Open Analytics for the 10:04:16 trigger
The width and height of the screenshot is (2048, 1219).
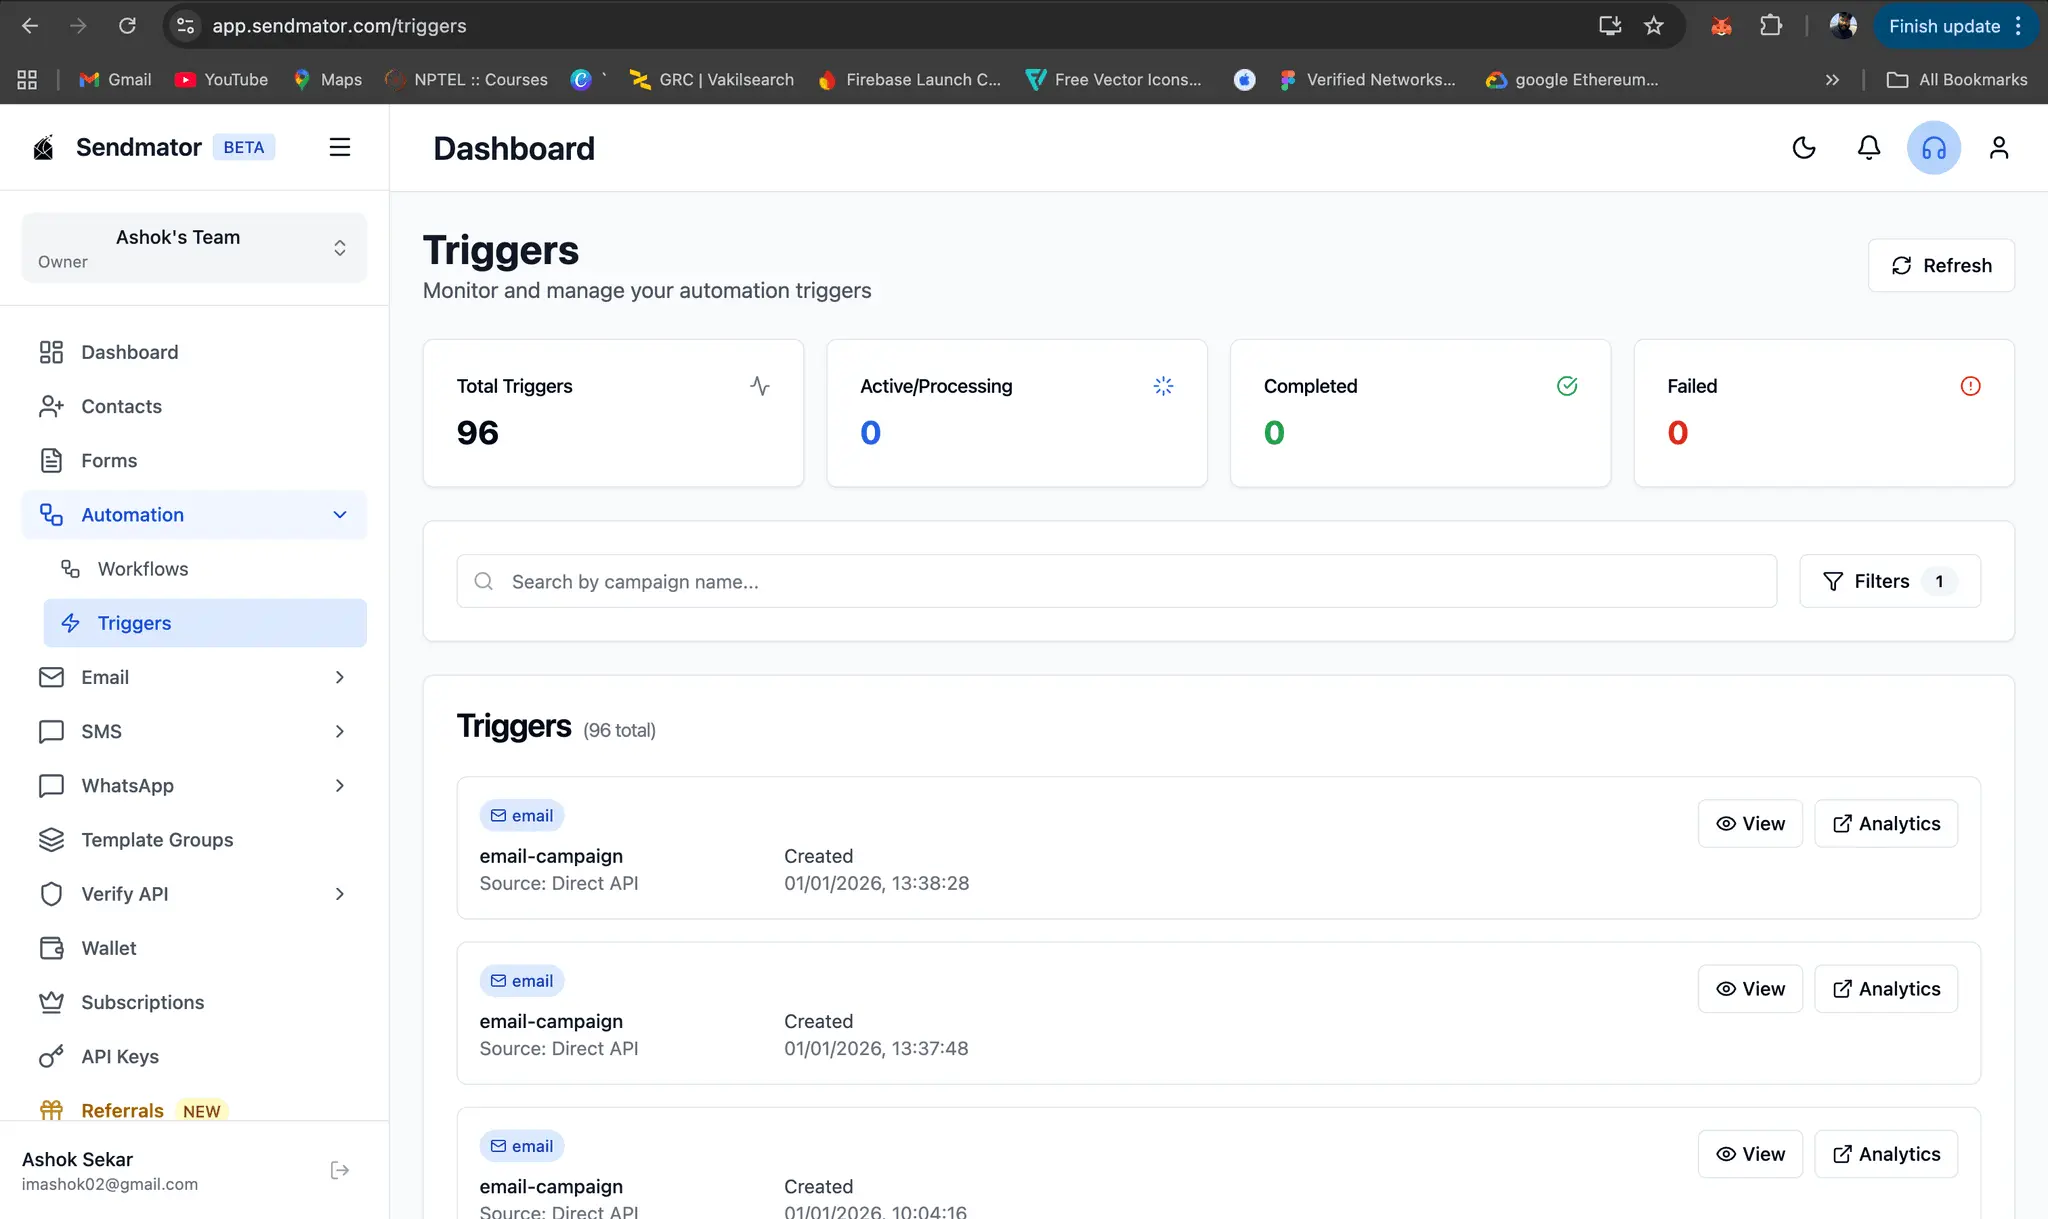point(1886,1154)
